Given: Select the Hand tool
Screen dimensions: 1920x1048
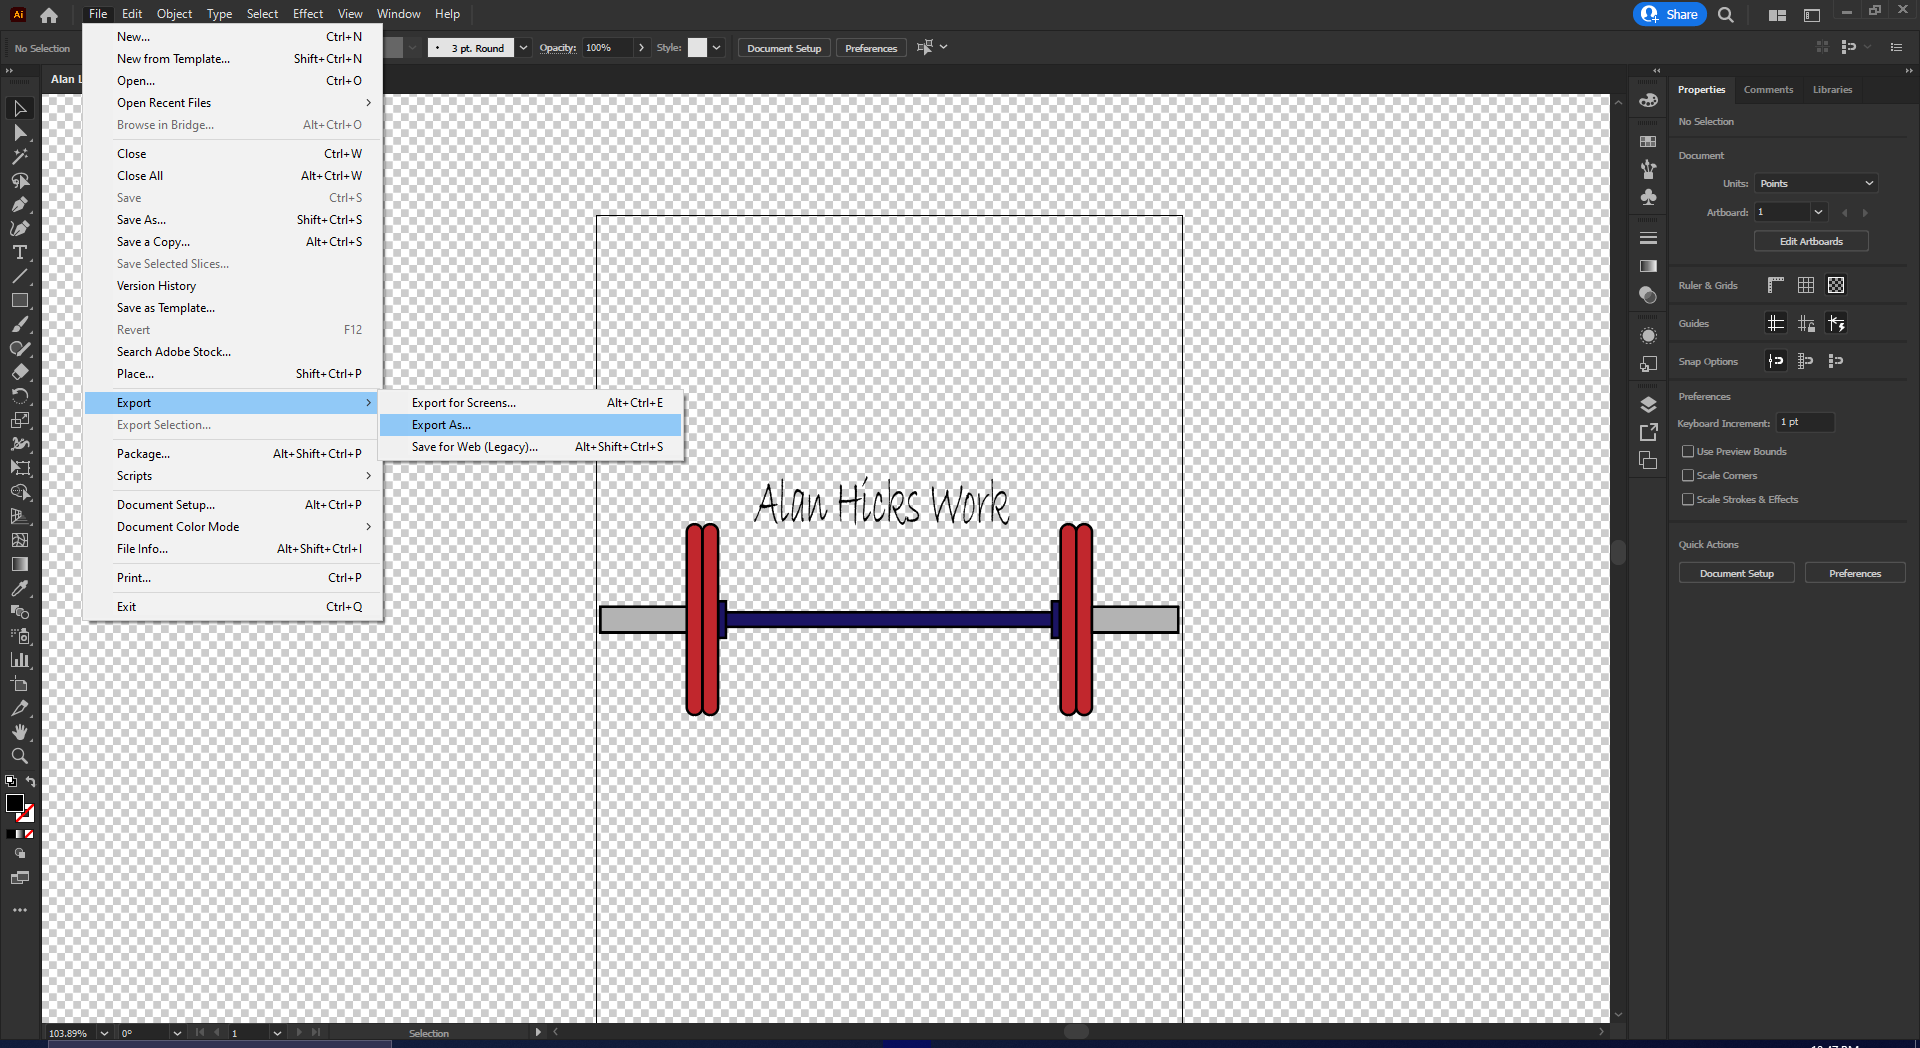Looking at the screenshot, I should coord(20,732).
